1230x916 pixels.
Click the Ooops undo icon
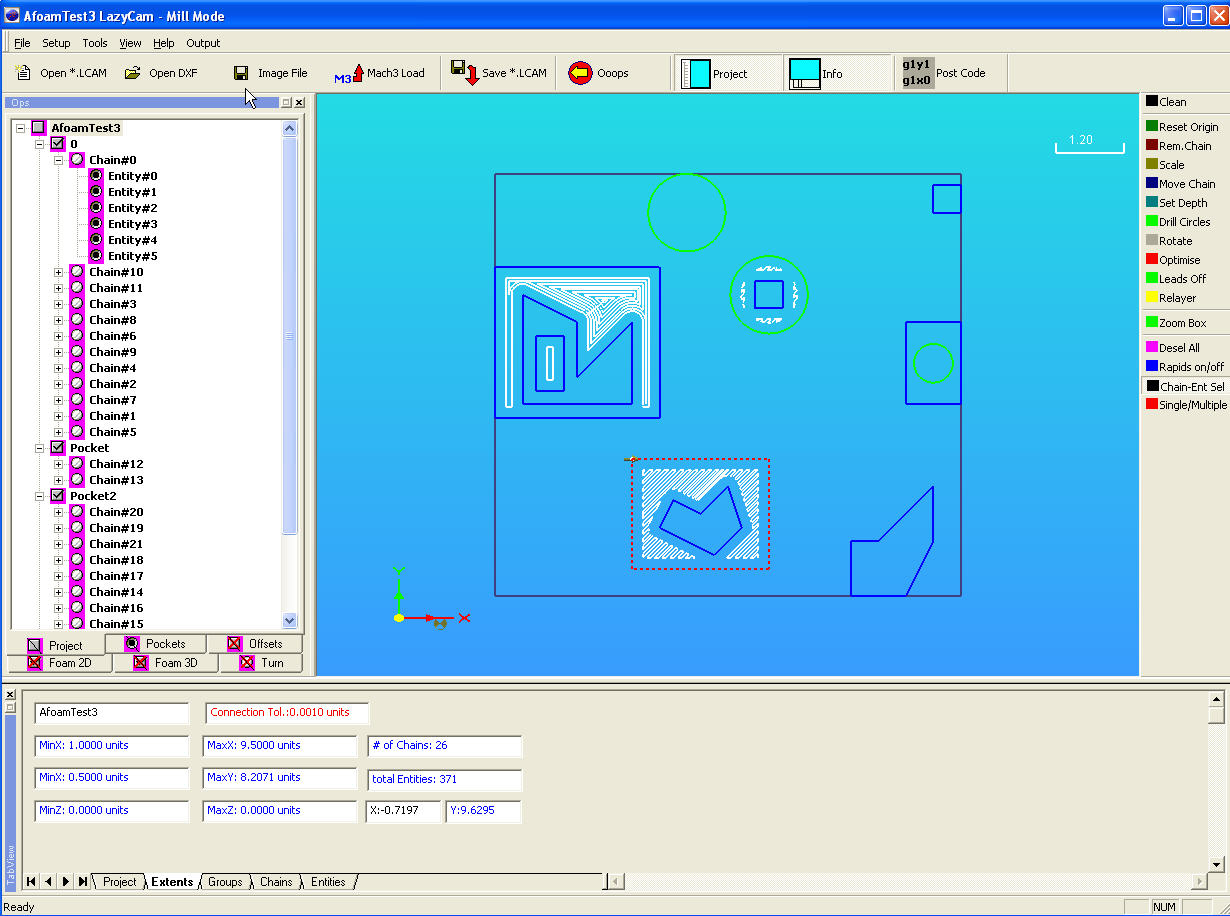(580, 73)
